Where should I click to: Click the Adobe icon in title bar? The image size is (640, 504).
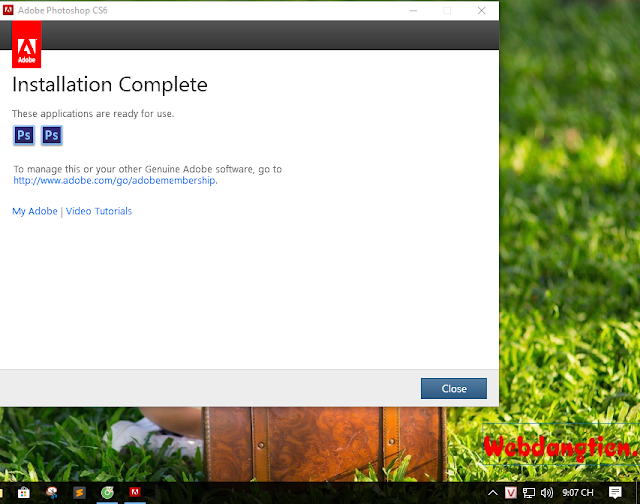[x=8, y=10]
